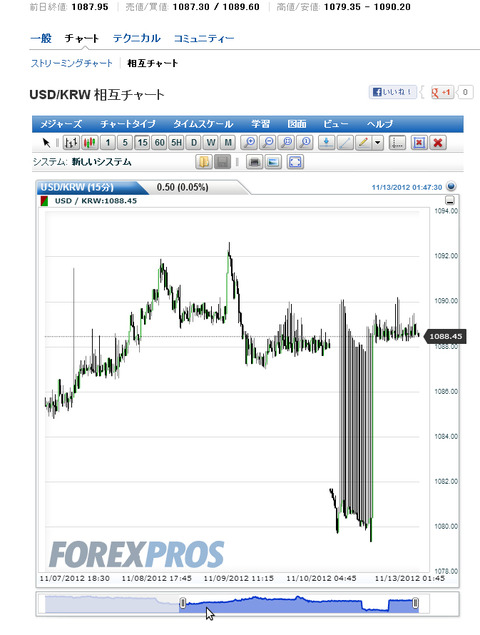The height and width of the screenshot is (635, 480).
Task: Click the zoom in magnifier icon
Action: point(249,143)
